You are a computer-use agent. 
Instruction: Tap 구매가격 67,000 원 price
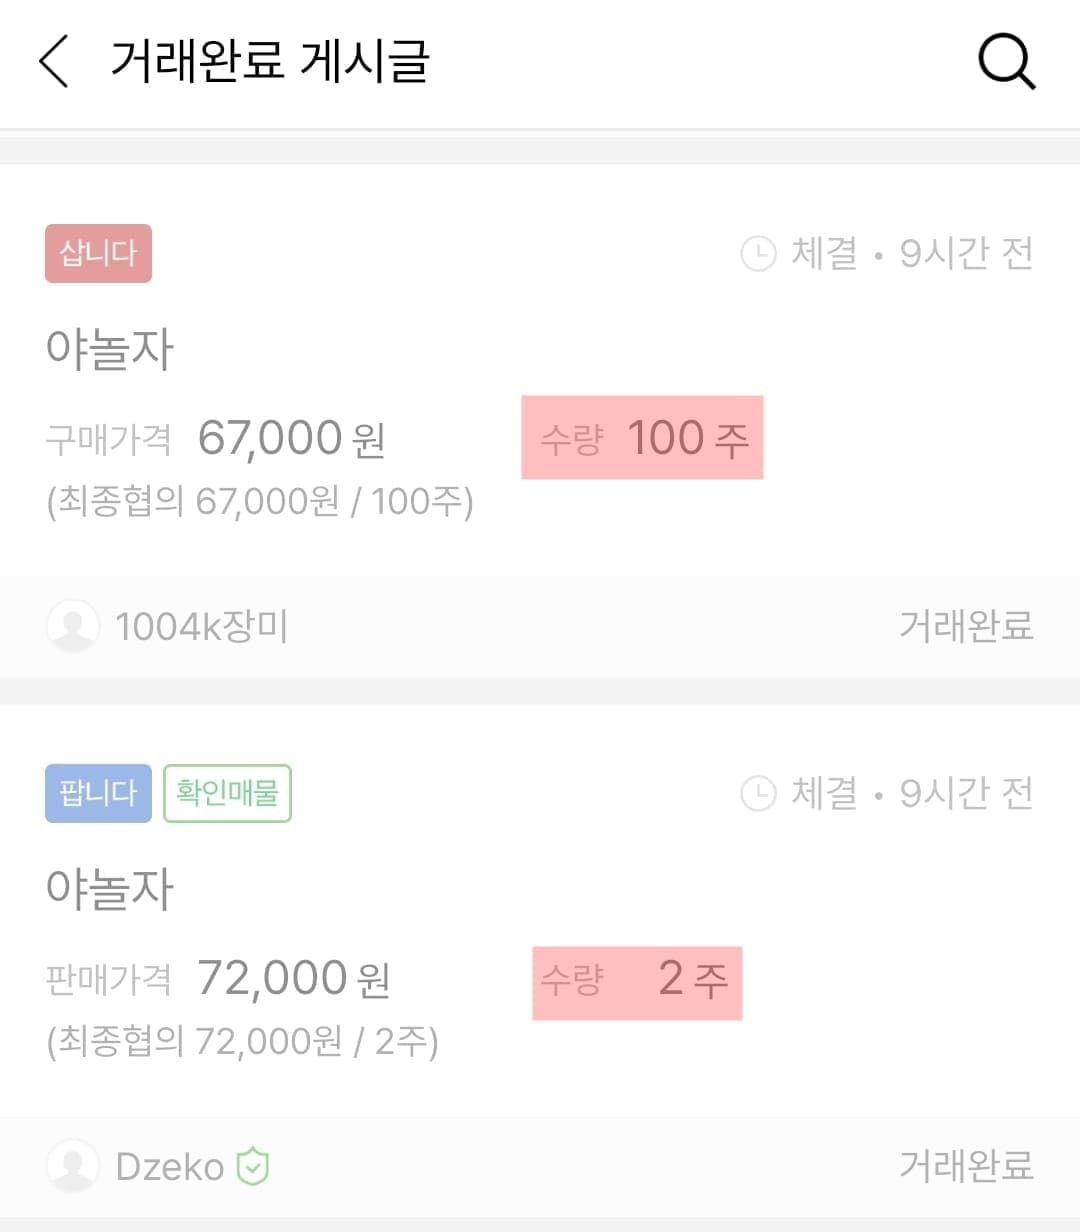[290, 438]
